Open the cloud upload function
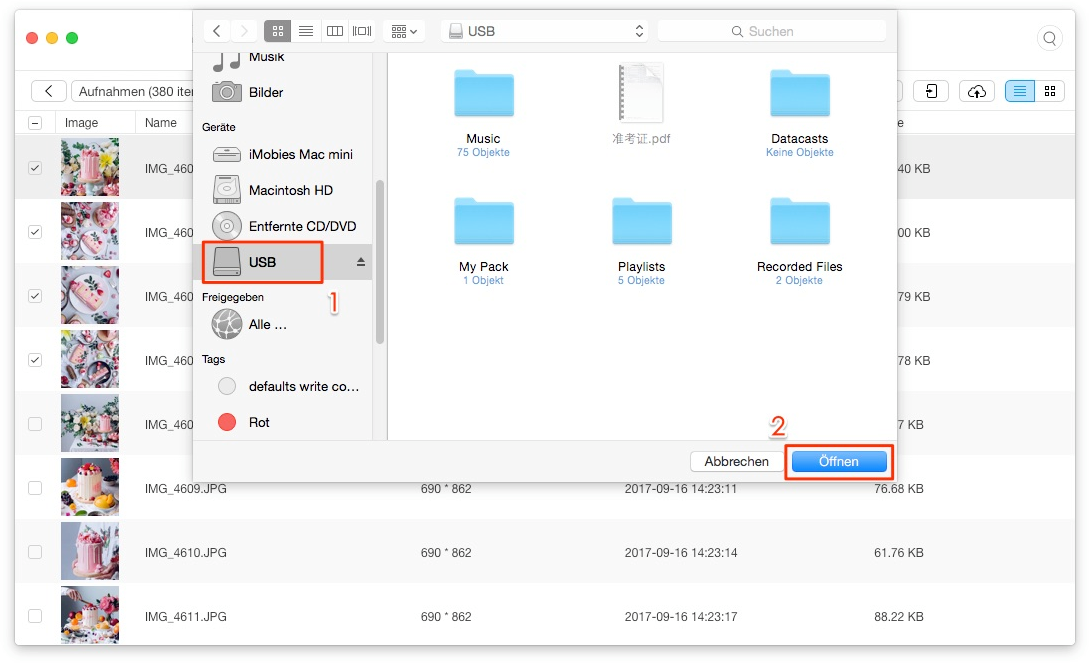 click(976, 91)
